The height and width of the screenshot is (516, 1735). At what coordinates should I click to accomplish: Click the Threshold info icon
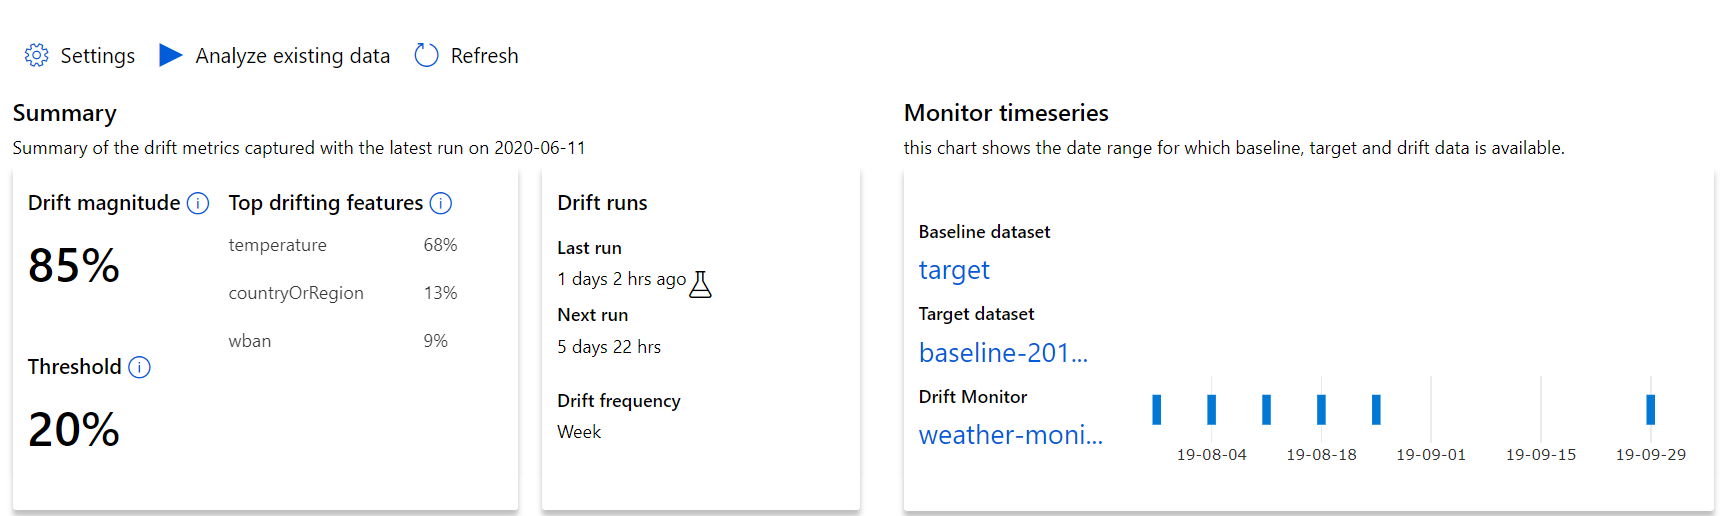pyautogui.click(x=140, y=368)
